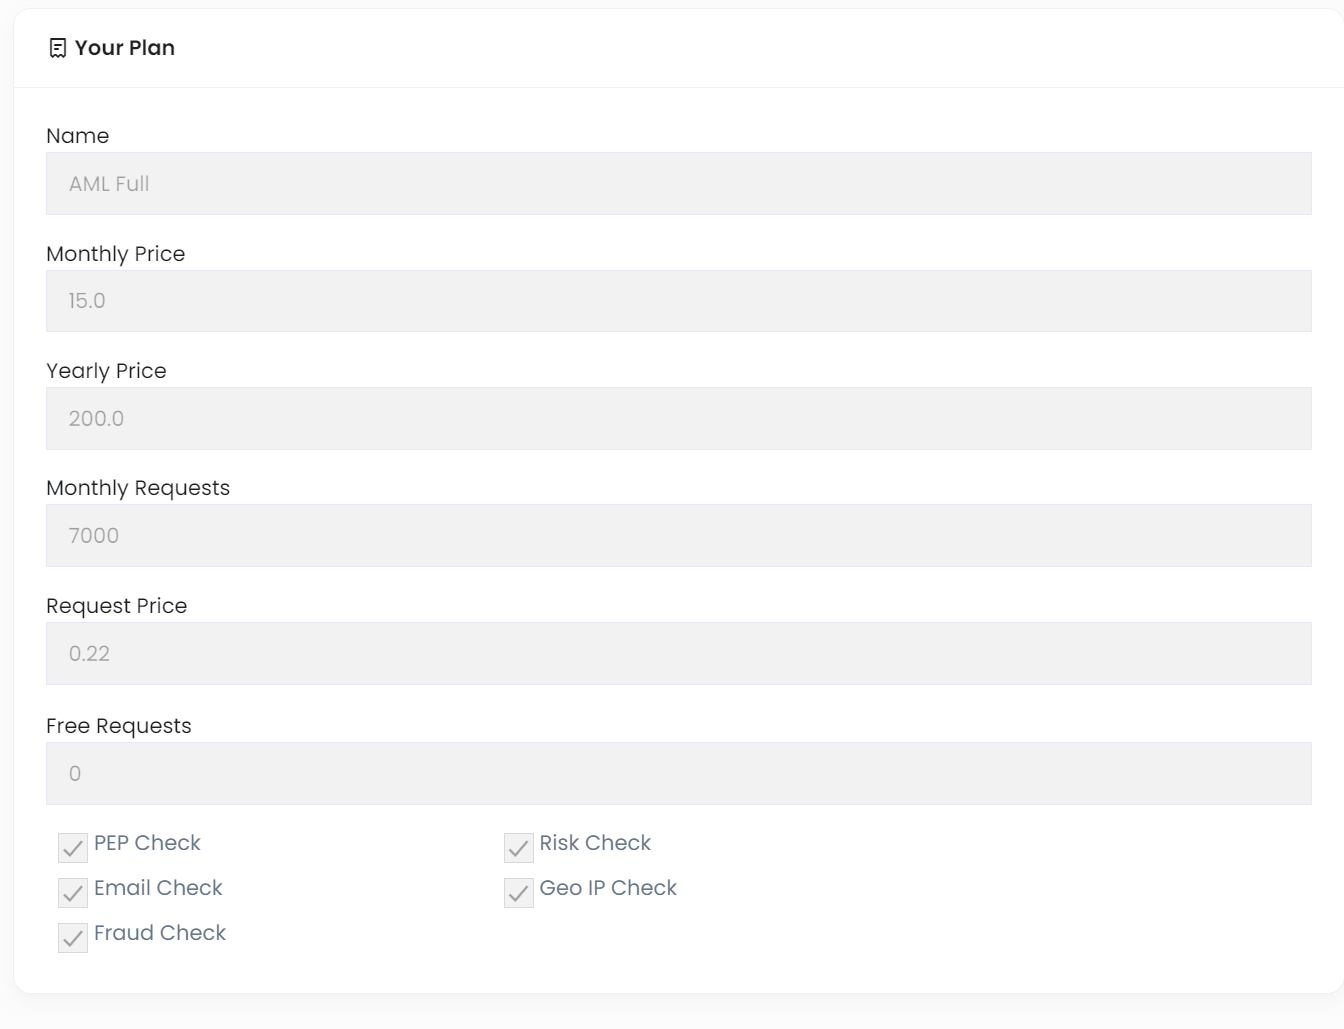Toggle the Fraud Check checkbox
Viewport: 1344px width, 1029px height.
(x=73, y=938)
